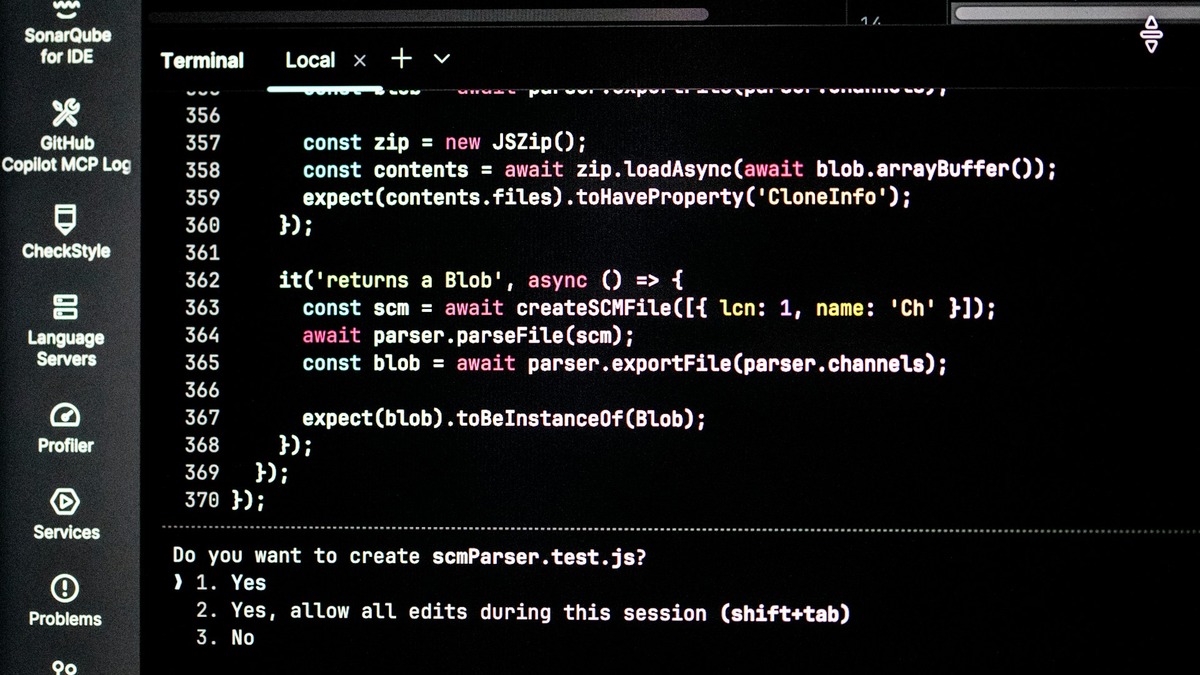This screenshot has height=675, width=1200.
Task: Select the Local terminal tab
Action: 310,60
